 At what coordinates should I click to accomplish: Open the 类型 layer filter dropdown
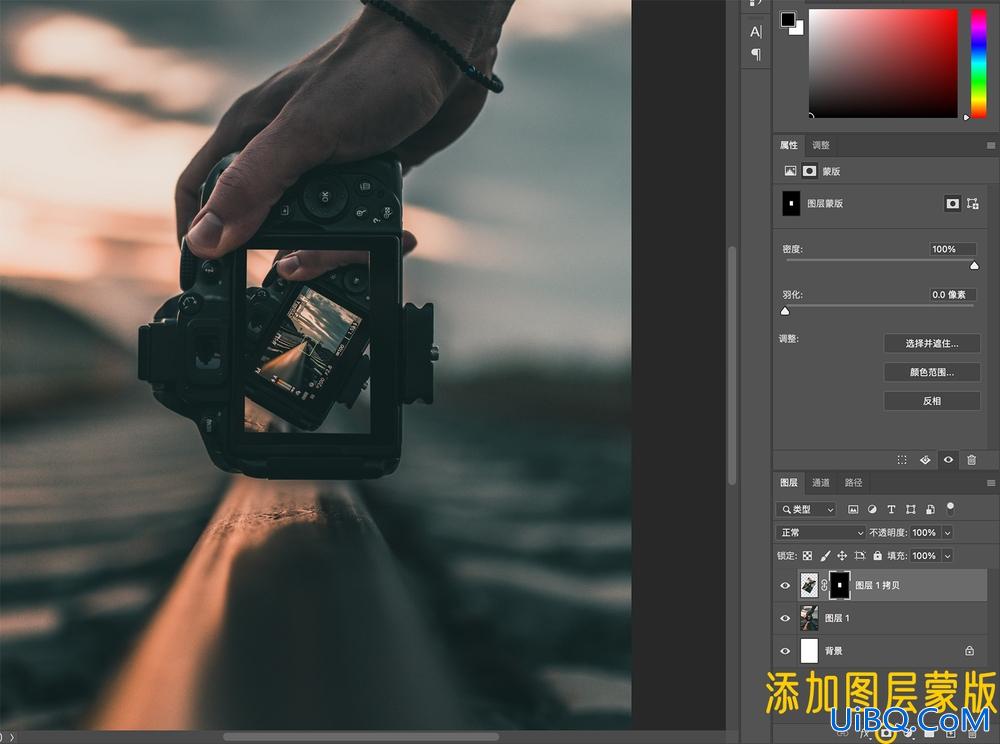(806, 509)
